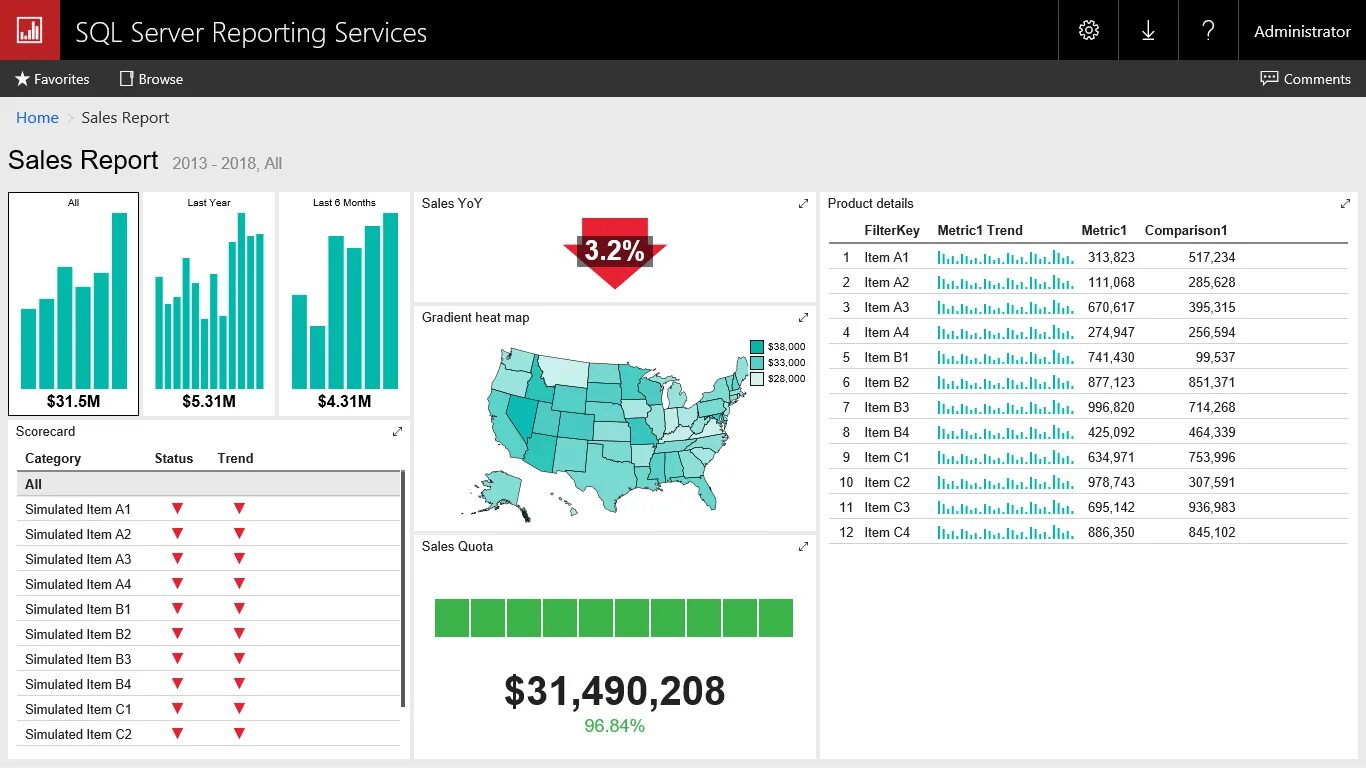This screenshot has width=1366, height=768.
Task: Open help via the question mark icon
Action: click(1208, 30)
